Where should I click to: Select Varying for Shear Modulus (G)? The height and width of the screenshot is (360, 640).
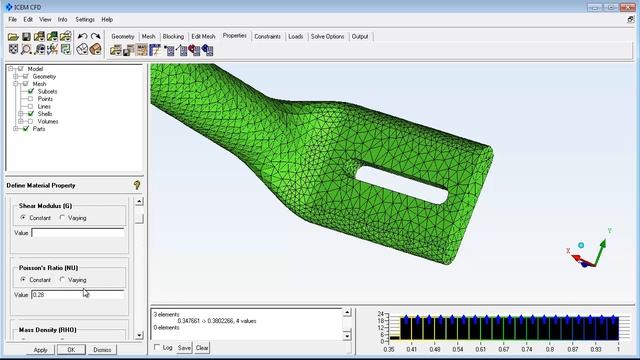[62, 218]
